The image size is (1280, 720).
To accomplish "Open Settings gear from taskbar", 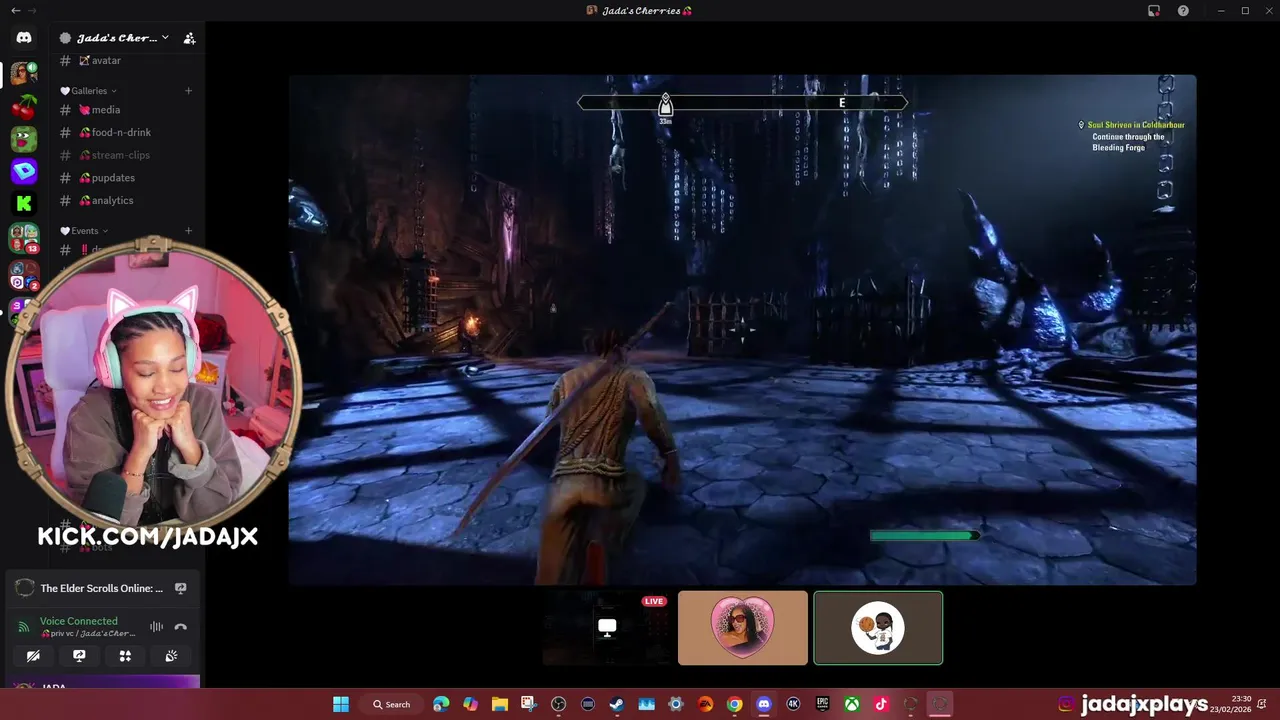I will point(675,704).
